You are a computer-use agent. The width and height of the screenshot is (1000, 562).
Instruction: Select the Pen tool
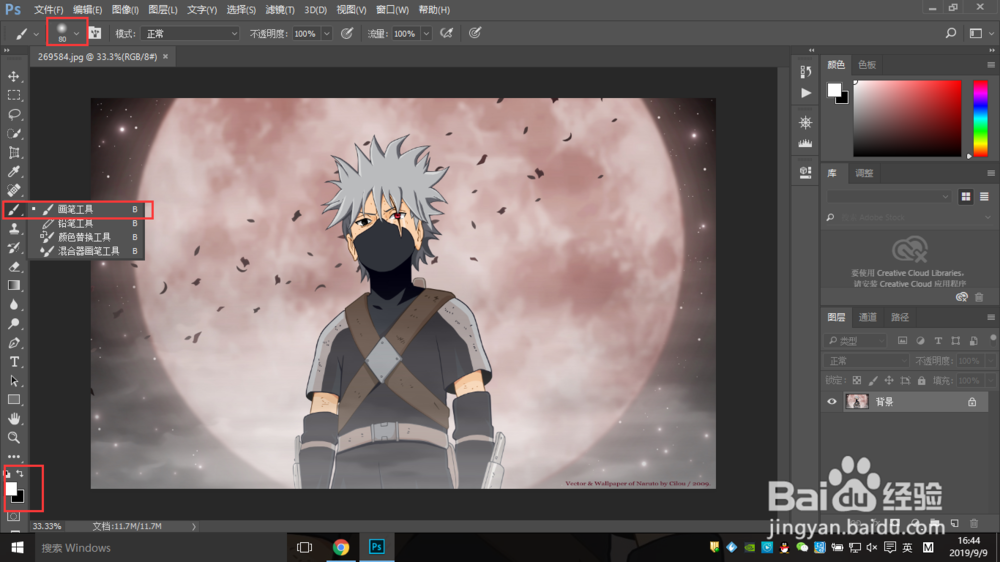(13, 343)
